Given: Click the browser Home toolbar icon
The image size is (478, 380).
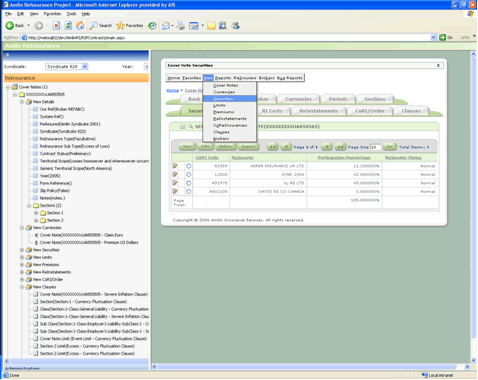Looking at the screenshot, I should [80, 25].
